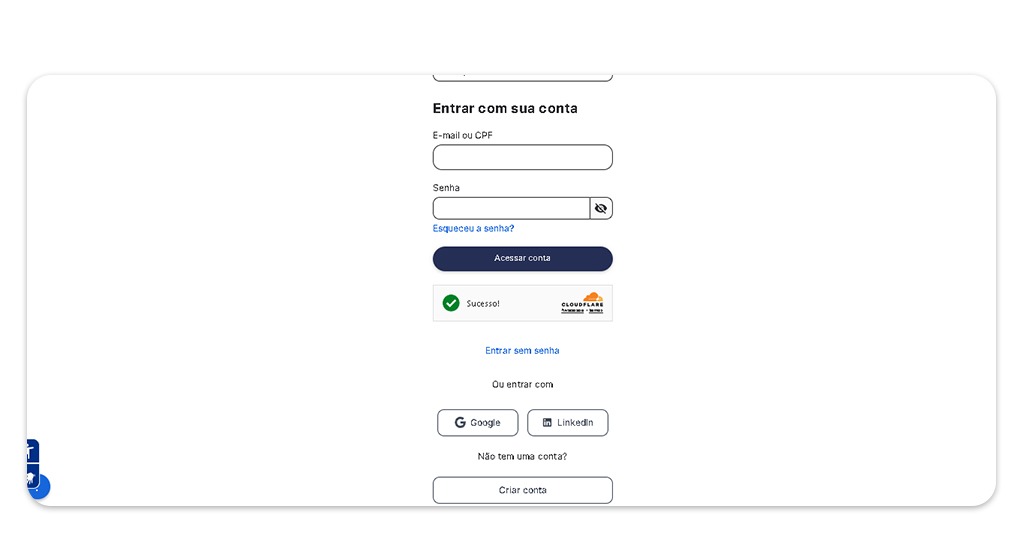Screen dimensions: 1024x536
Task: Open the Esqueceu a senha? link
Action: click(x=473, y=229)
